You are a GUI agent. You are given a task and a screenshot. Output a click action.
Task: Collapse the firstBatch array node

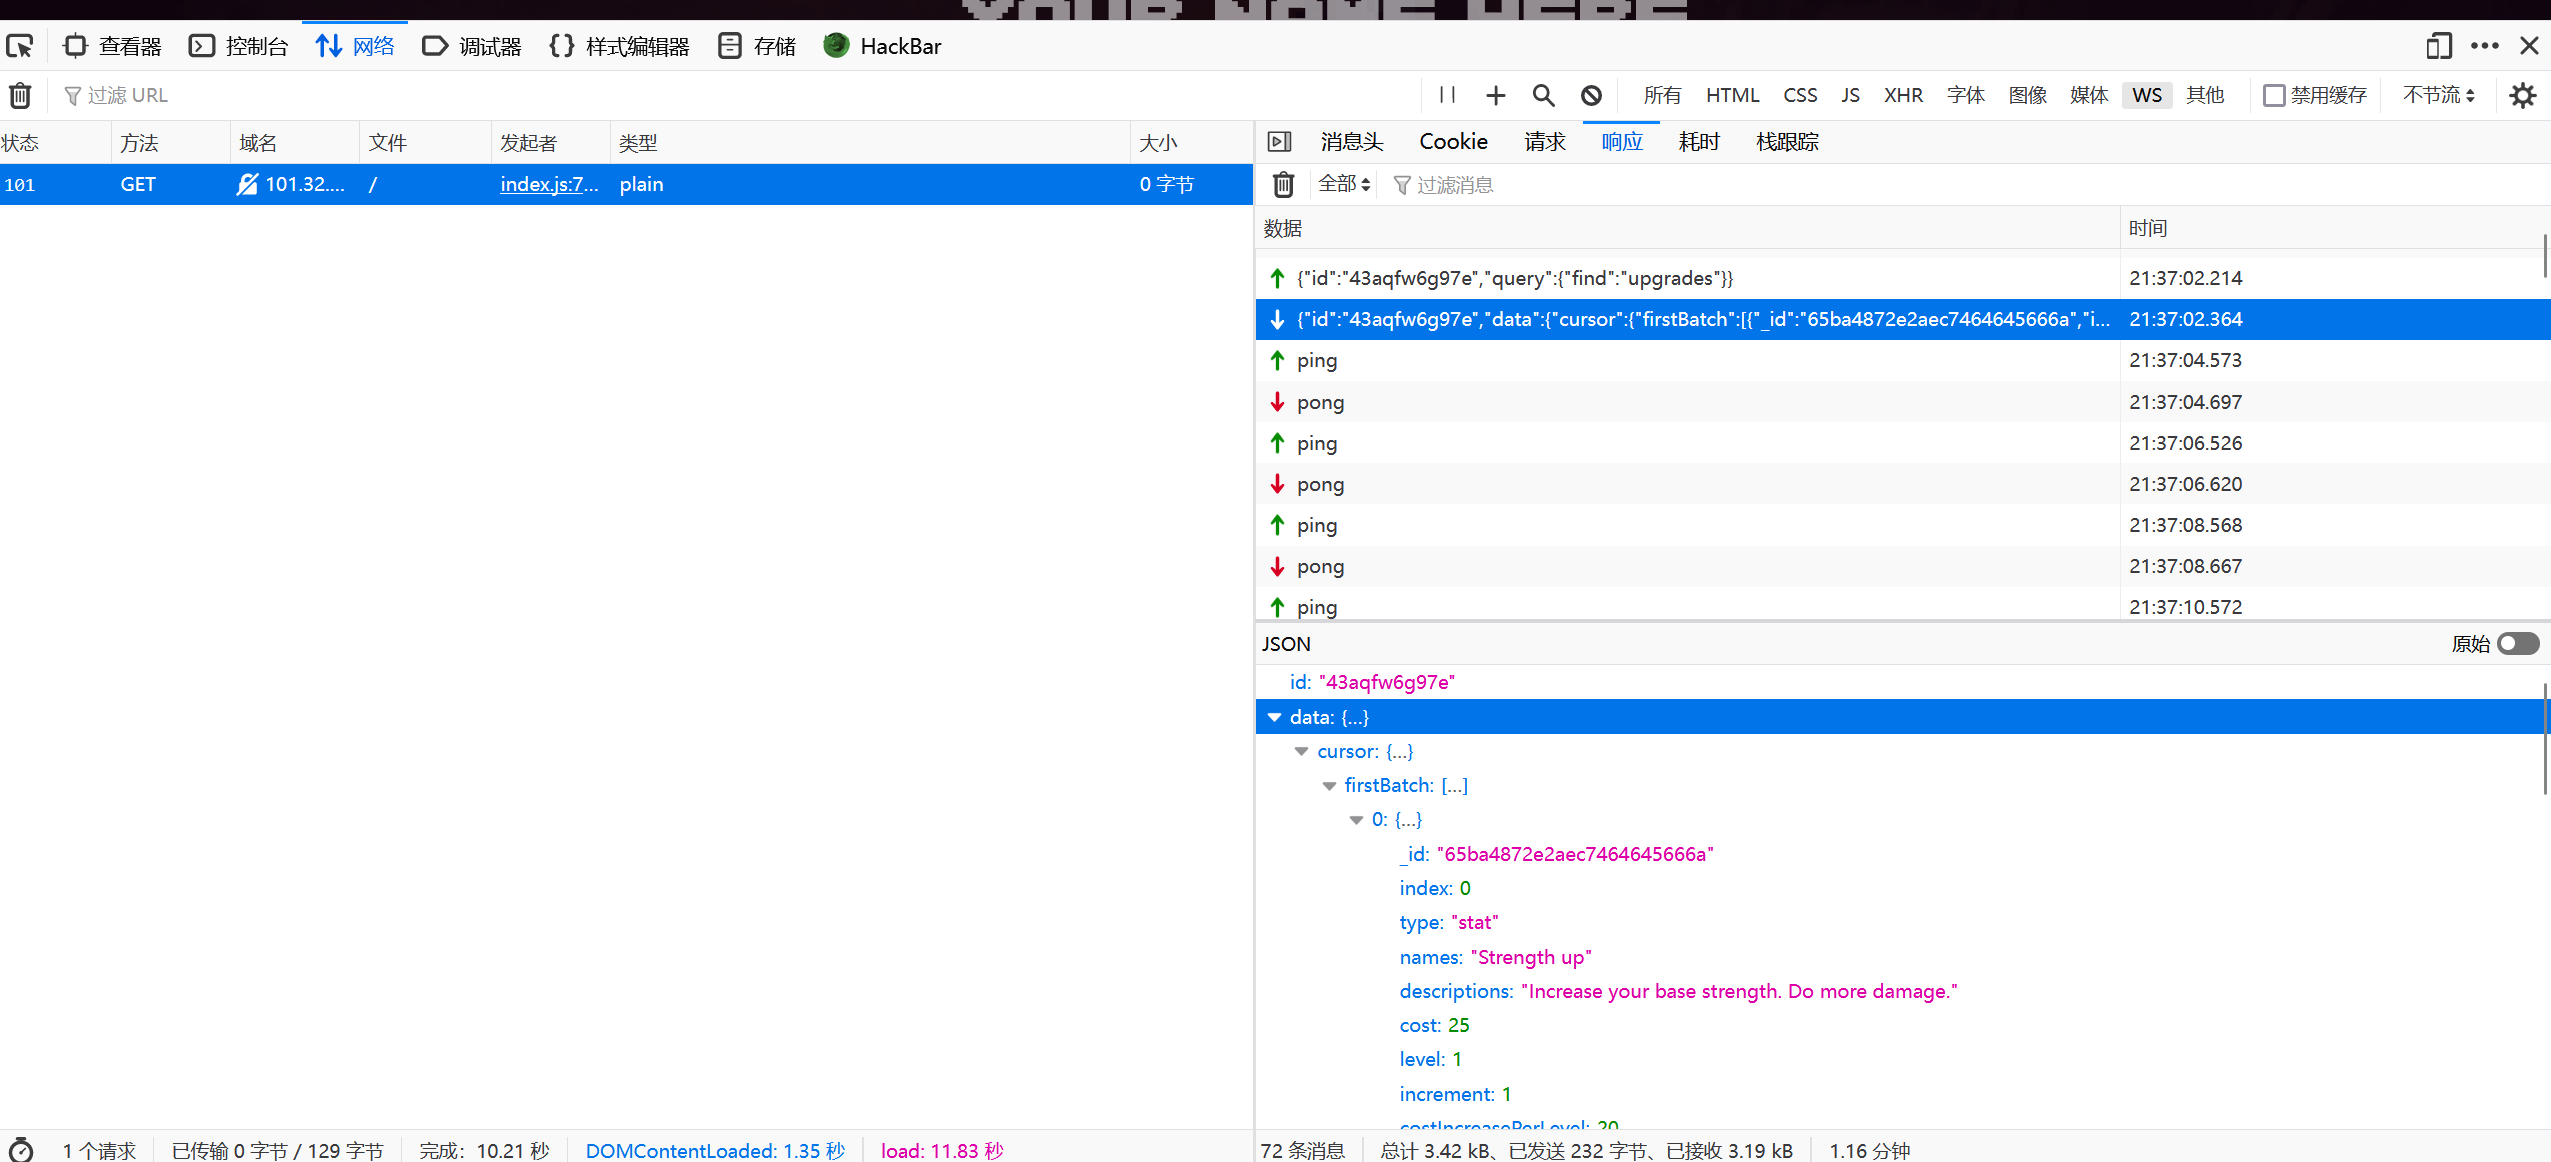(x=1329, y=786)
